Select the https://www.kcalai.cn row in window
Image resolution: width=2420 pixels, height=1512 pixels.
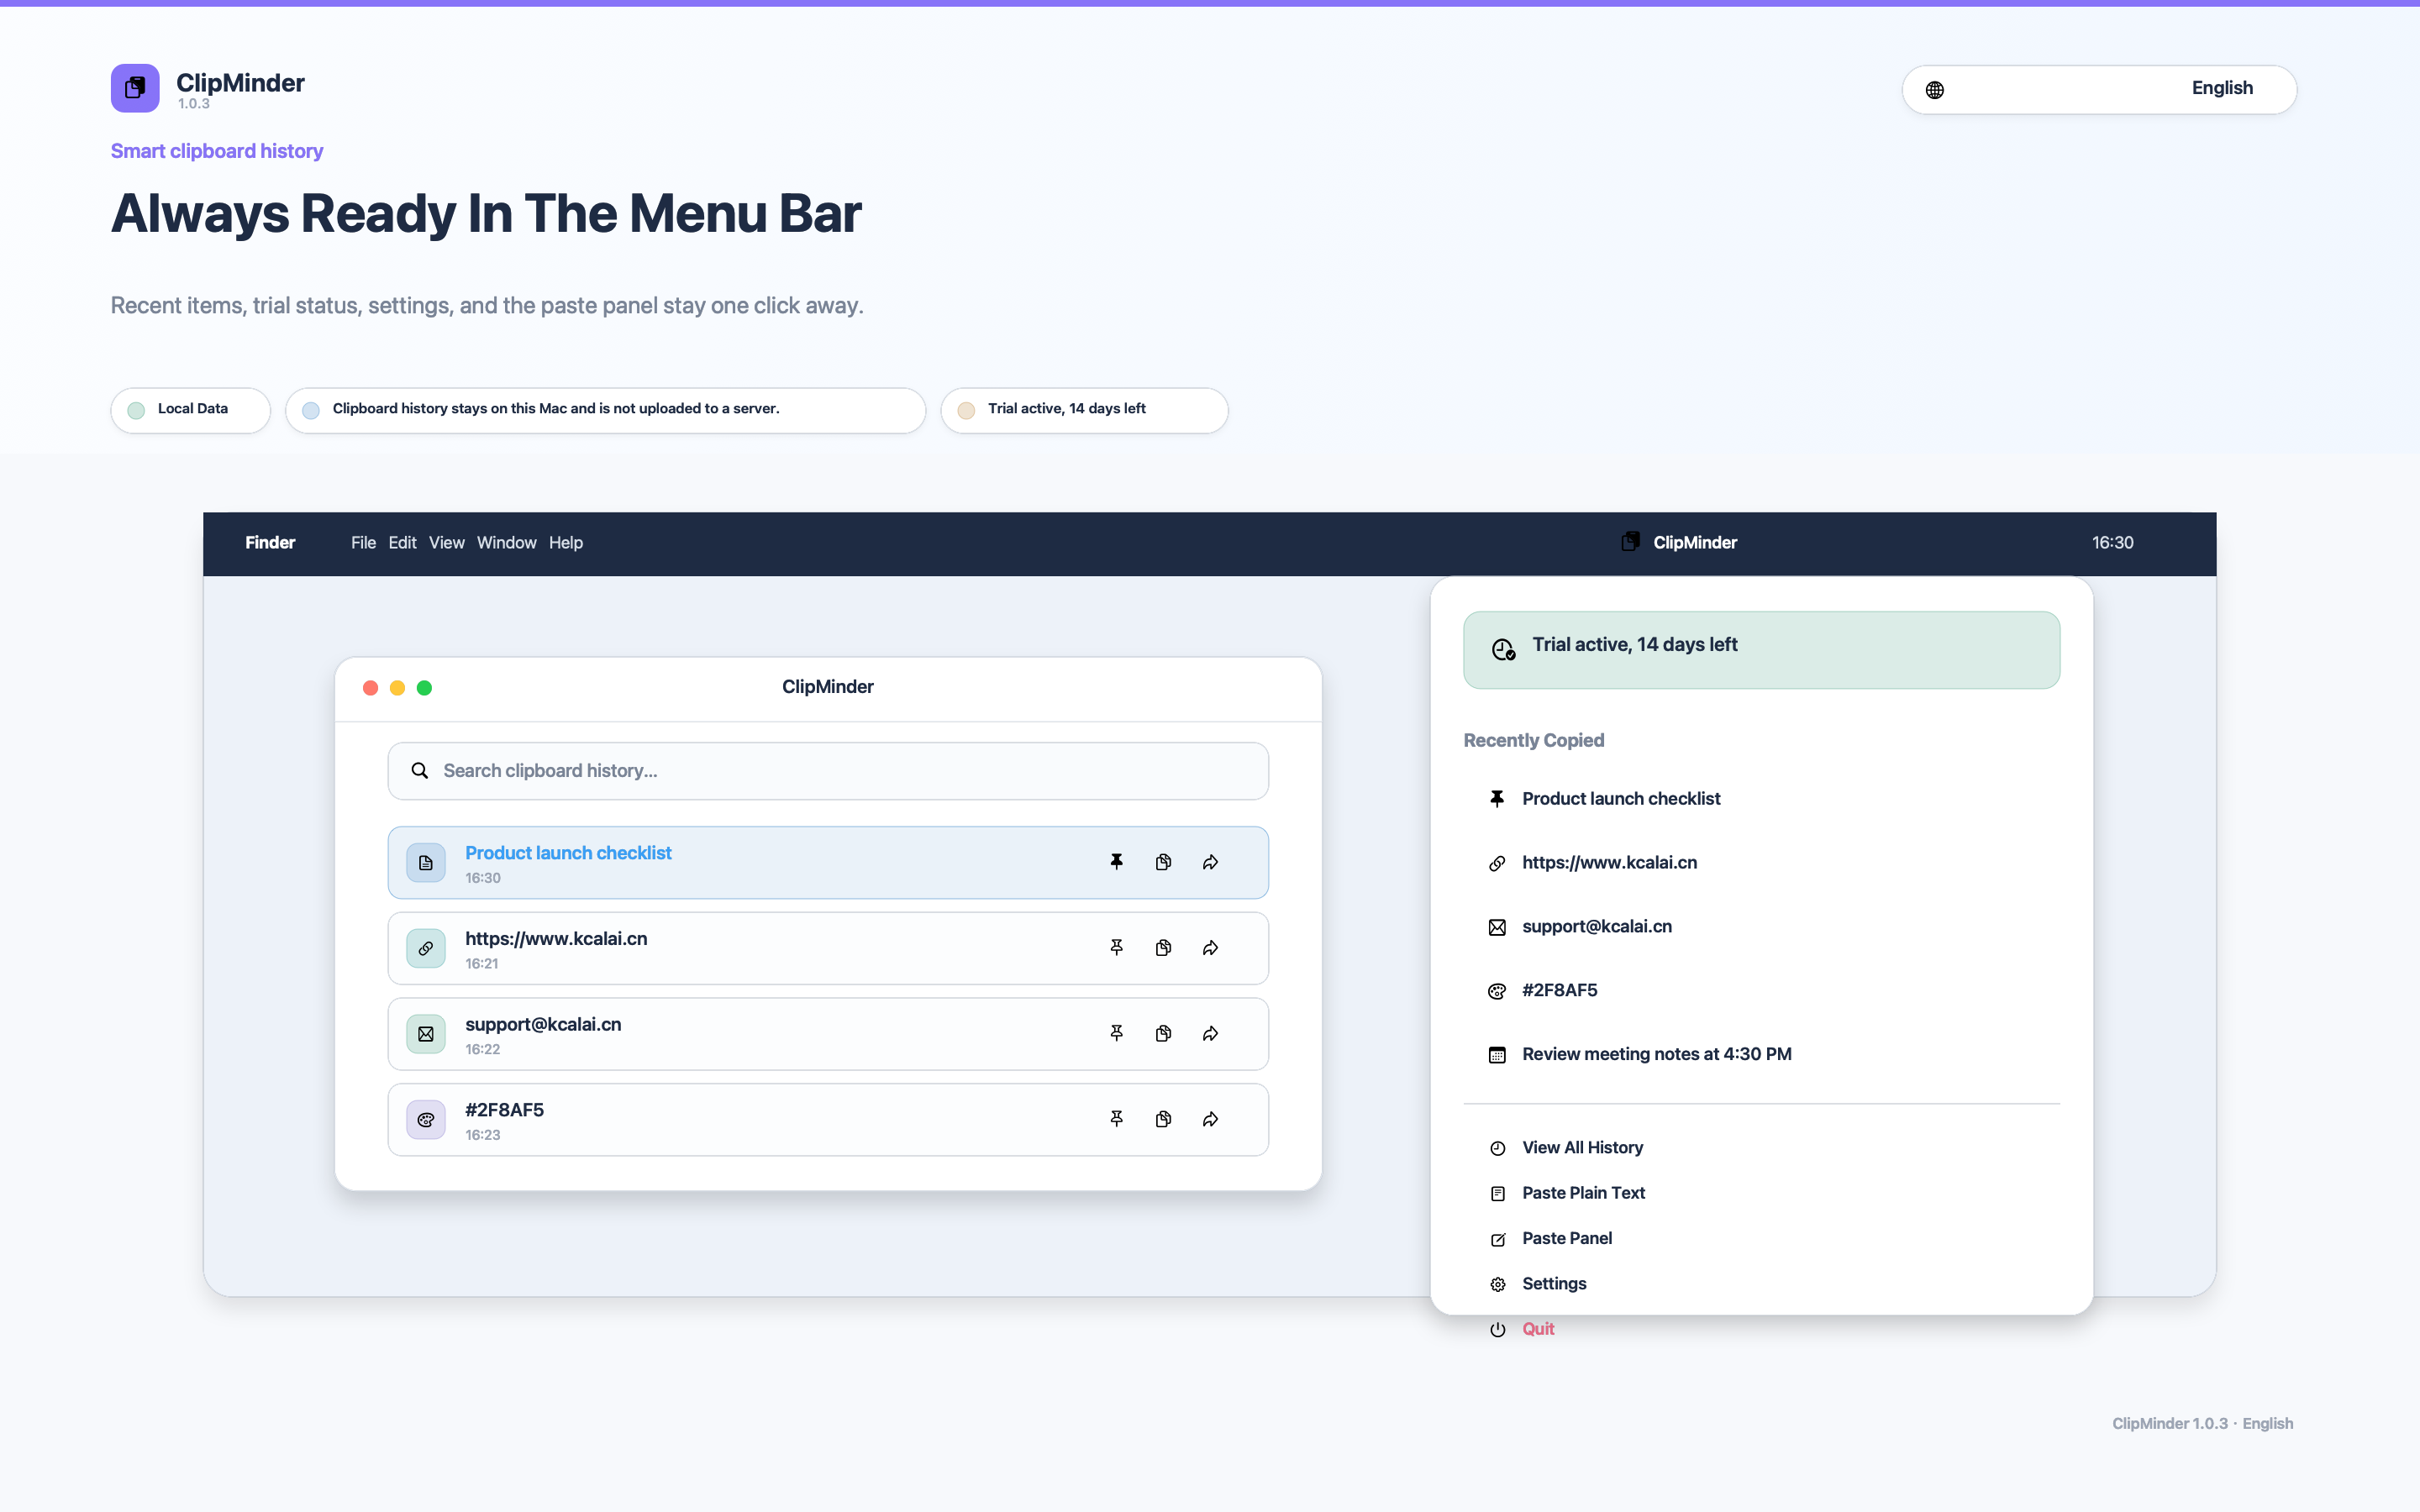pyautogui.click(x=828, y=948)
